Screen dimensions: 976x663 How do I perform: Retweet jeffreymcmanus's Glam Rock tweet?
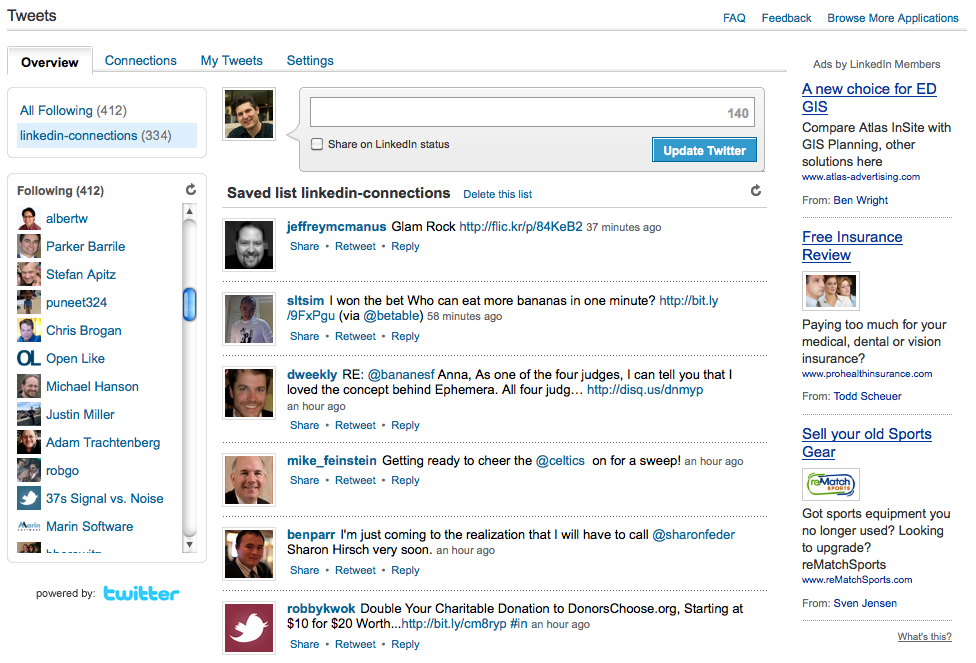point(355,246)
